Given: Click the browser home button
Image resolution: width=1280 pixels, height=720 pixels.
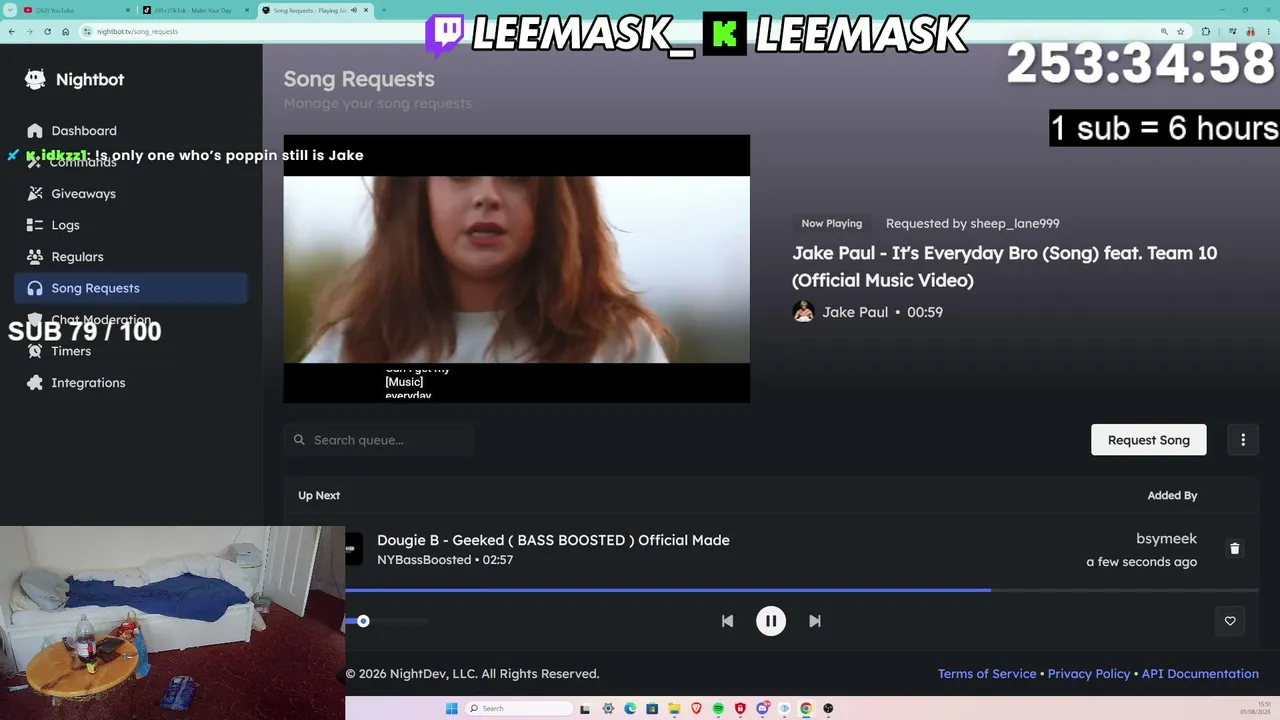Looking at the screenshot, I should point(65,32).
